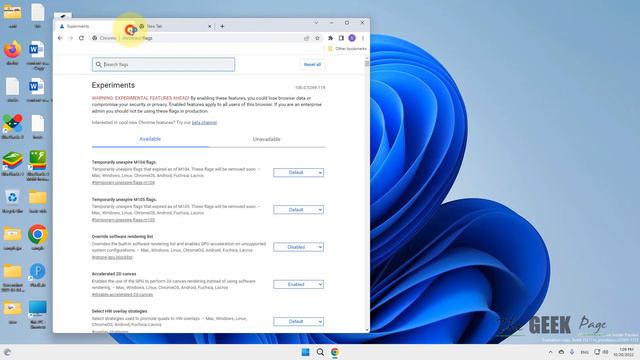Screen dimensions: 640x360
Task: Click the address bar showing chrome://flags
Action: (196, 38)
